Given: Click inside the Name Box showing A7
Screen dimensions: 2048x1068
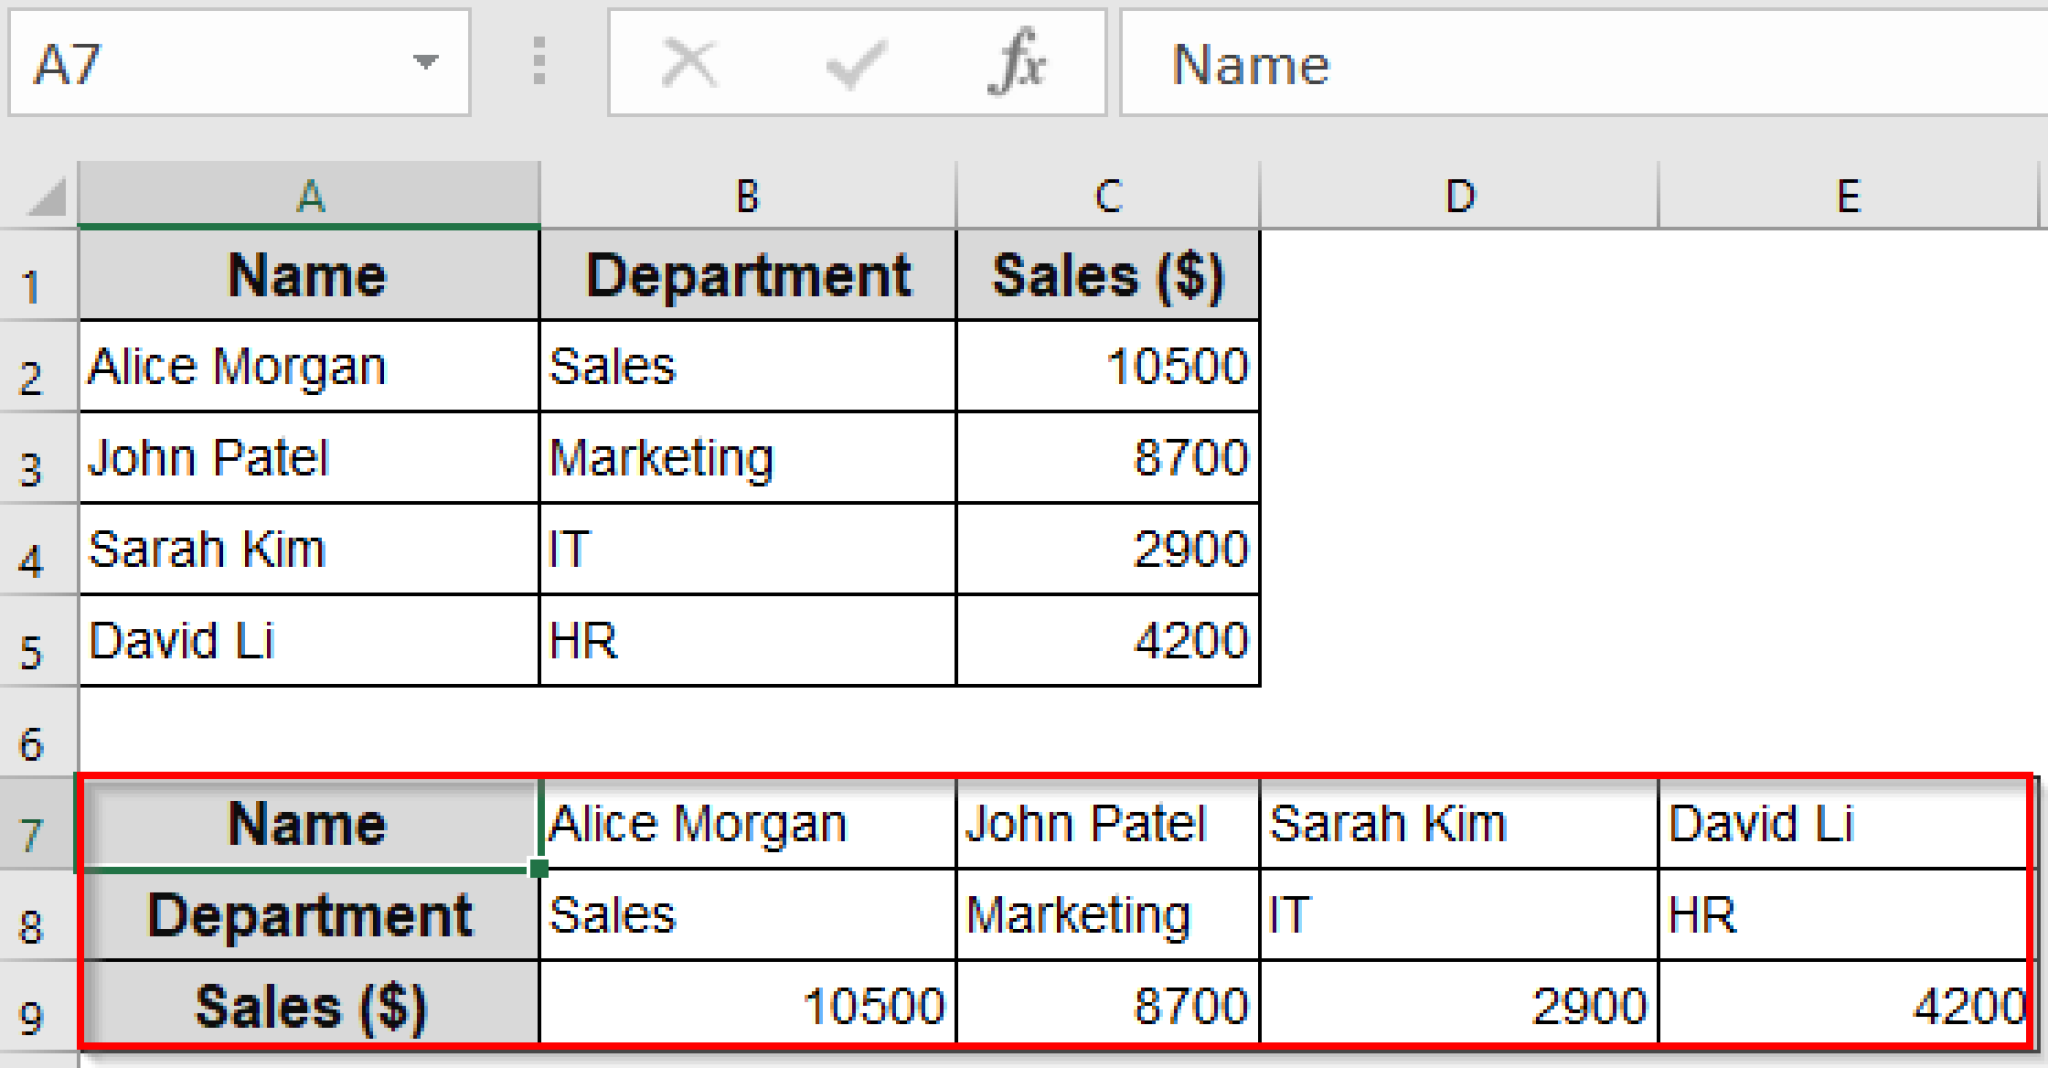Looking at the screenshot, I should 200,63.
